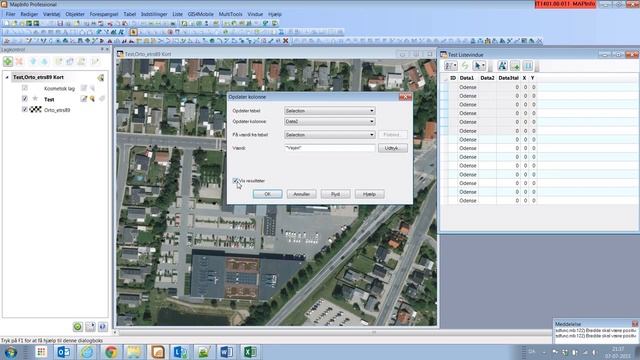Click the Ryd button in the dialog

[336, 194]
